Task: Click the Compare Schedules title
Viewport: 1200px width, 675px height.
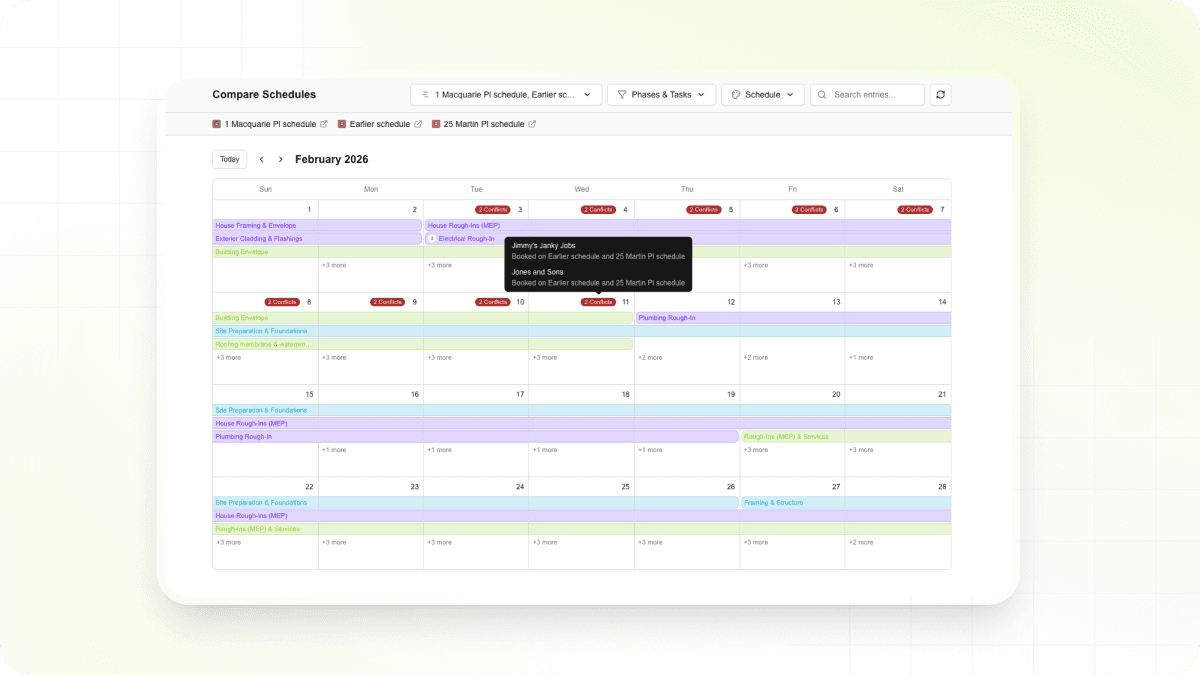Action: 264,95
